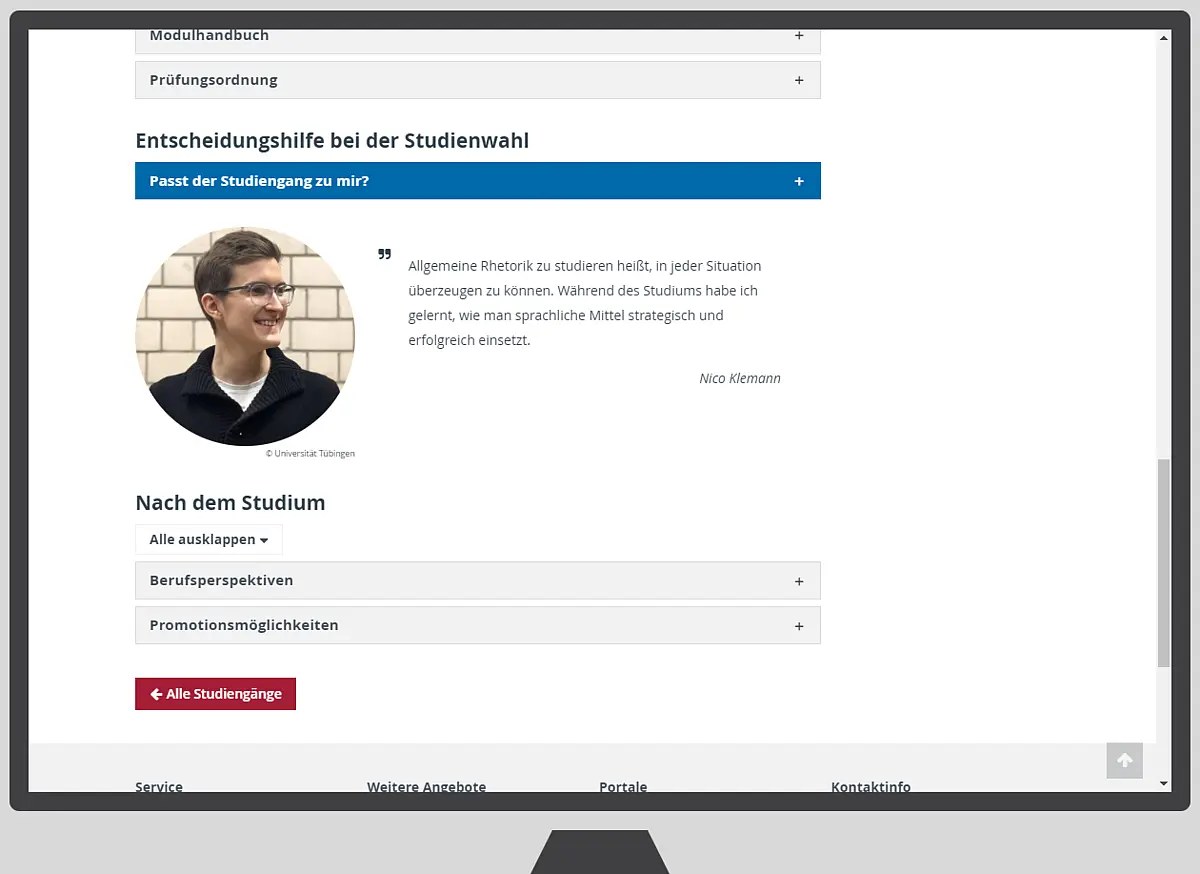Go back via 'Alle Studiengänge' button
This screenshot has height=874, width=1200.
point(215,694)
